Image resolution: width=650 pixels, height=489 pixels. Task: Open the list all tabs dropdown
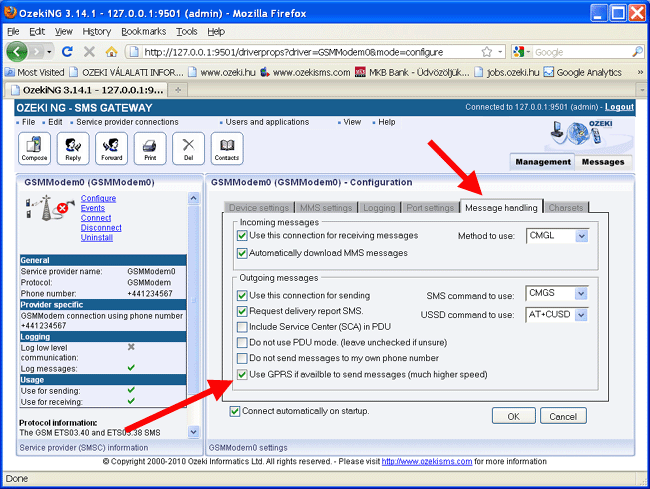tap(642, 90)
